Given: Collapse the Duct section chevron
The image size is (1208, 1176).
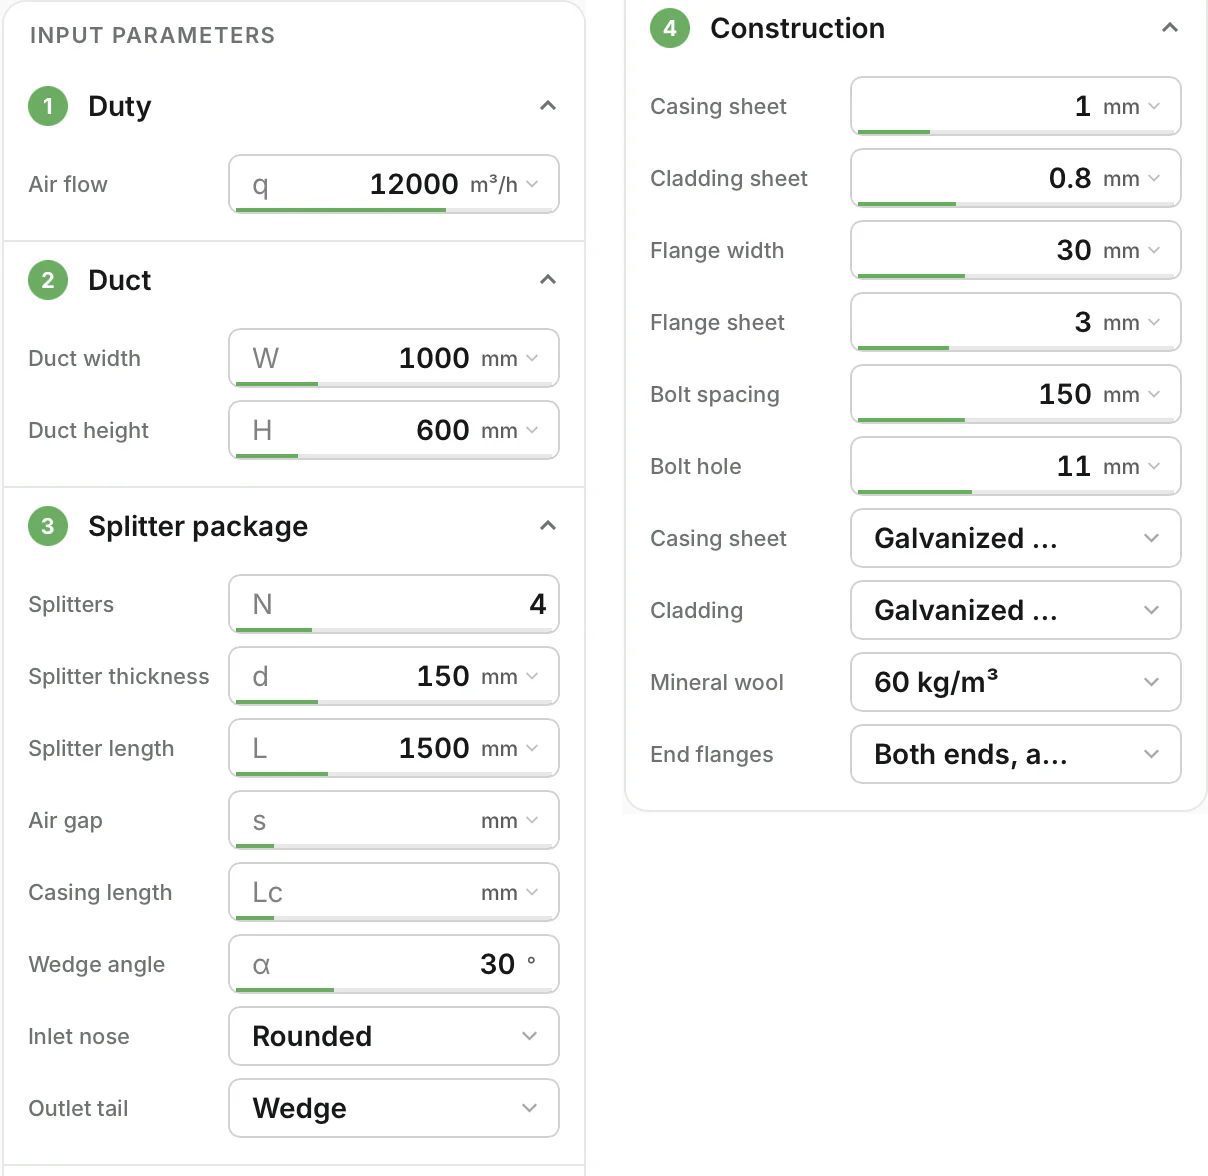Looking at the screenshot, I should click(548, 280).
